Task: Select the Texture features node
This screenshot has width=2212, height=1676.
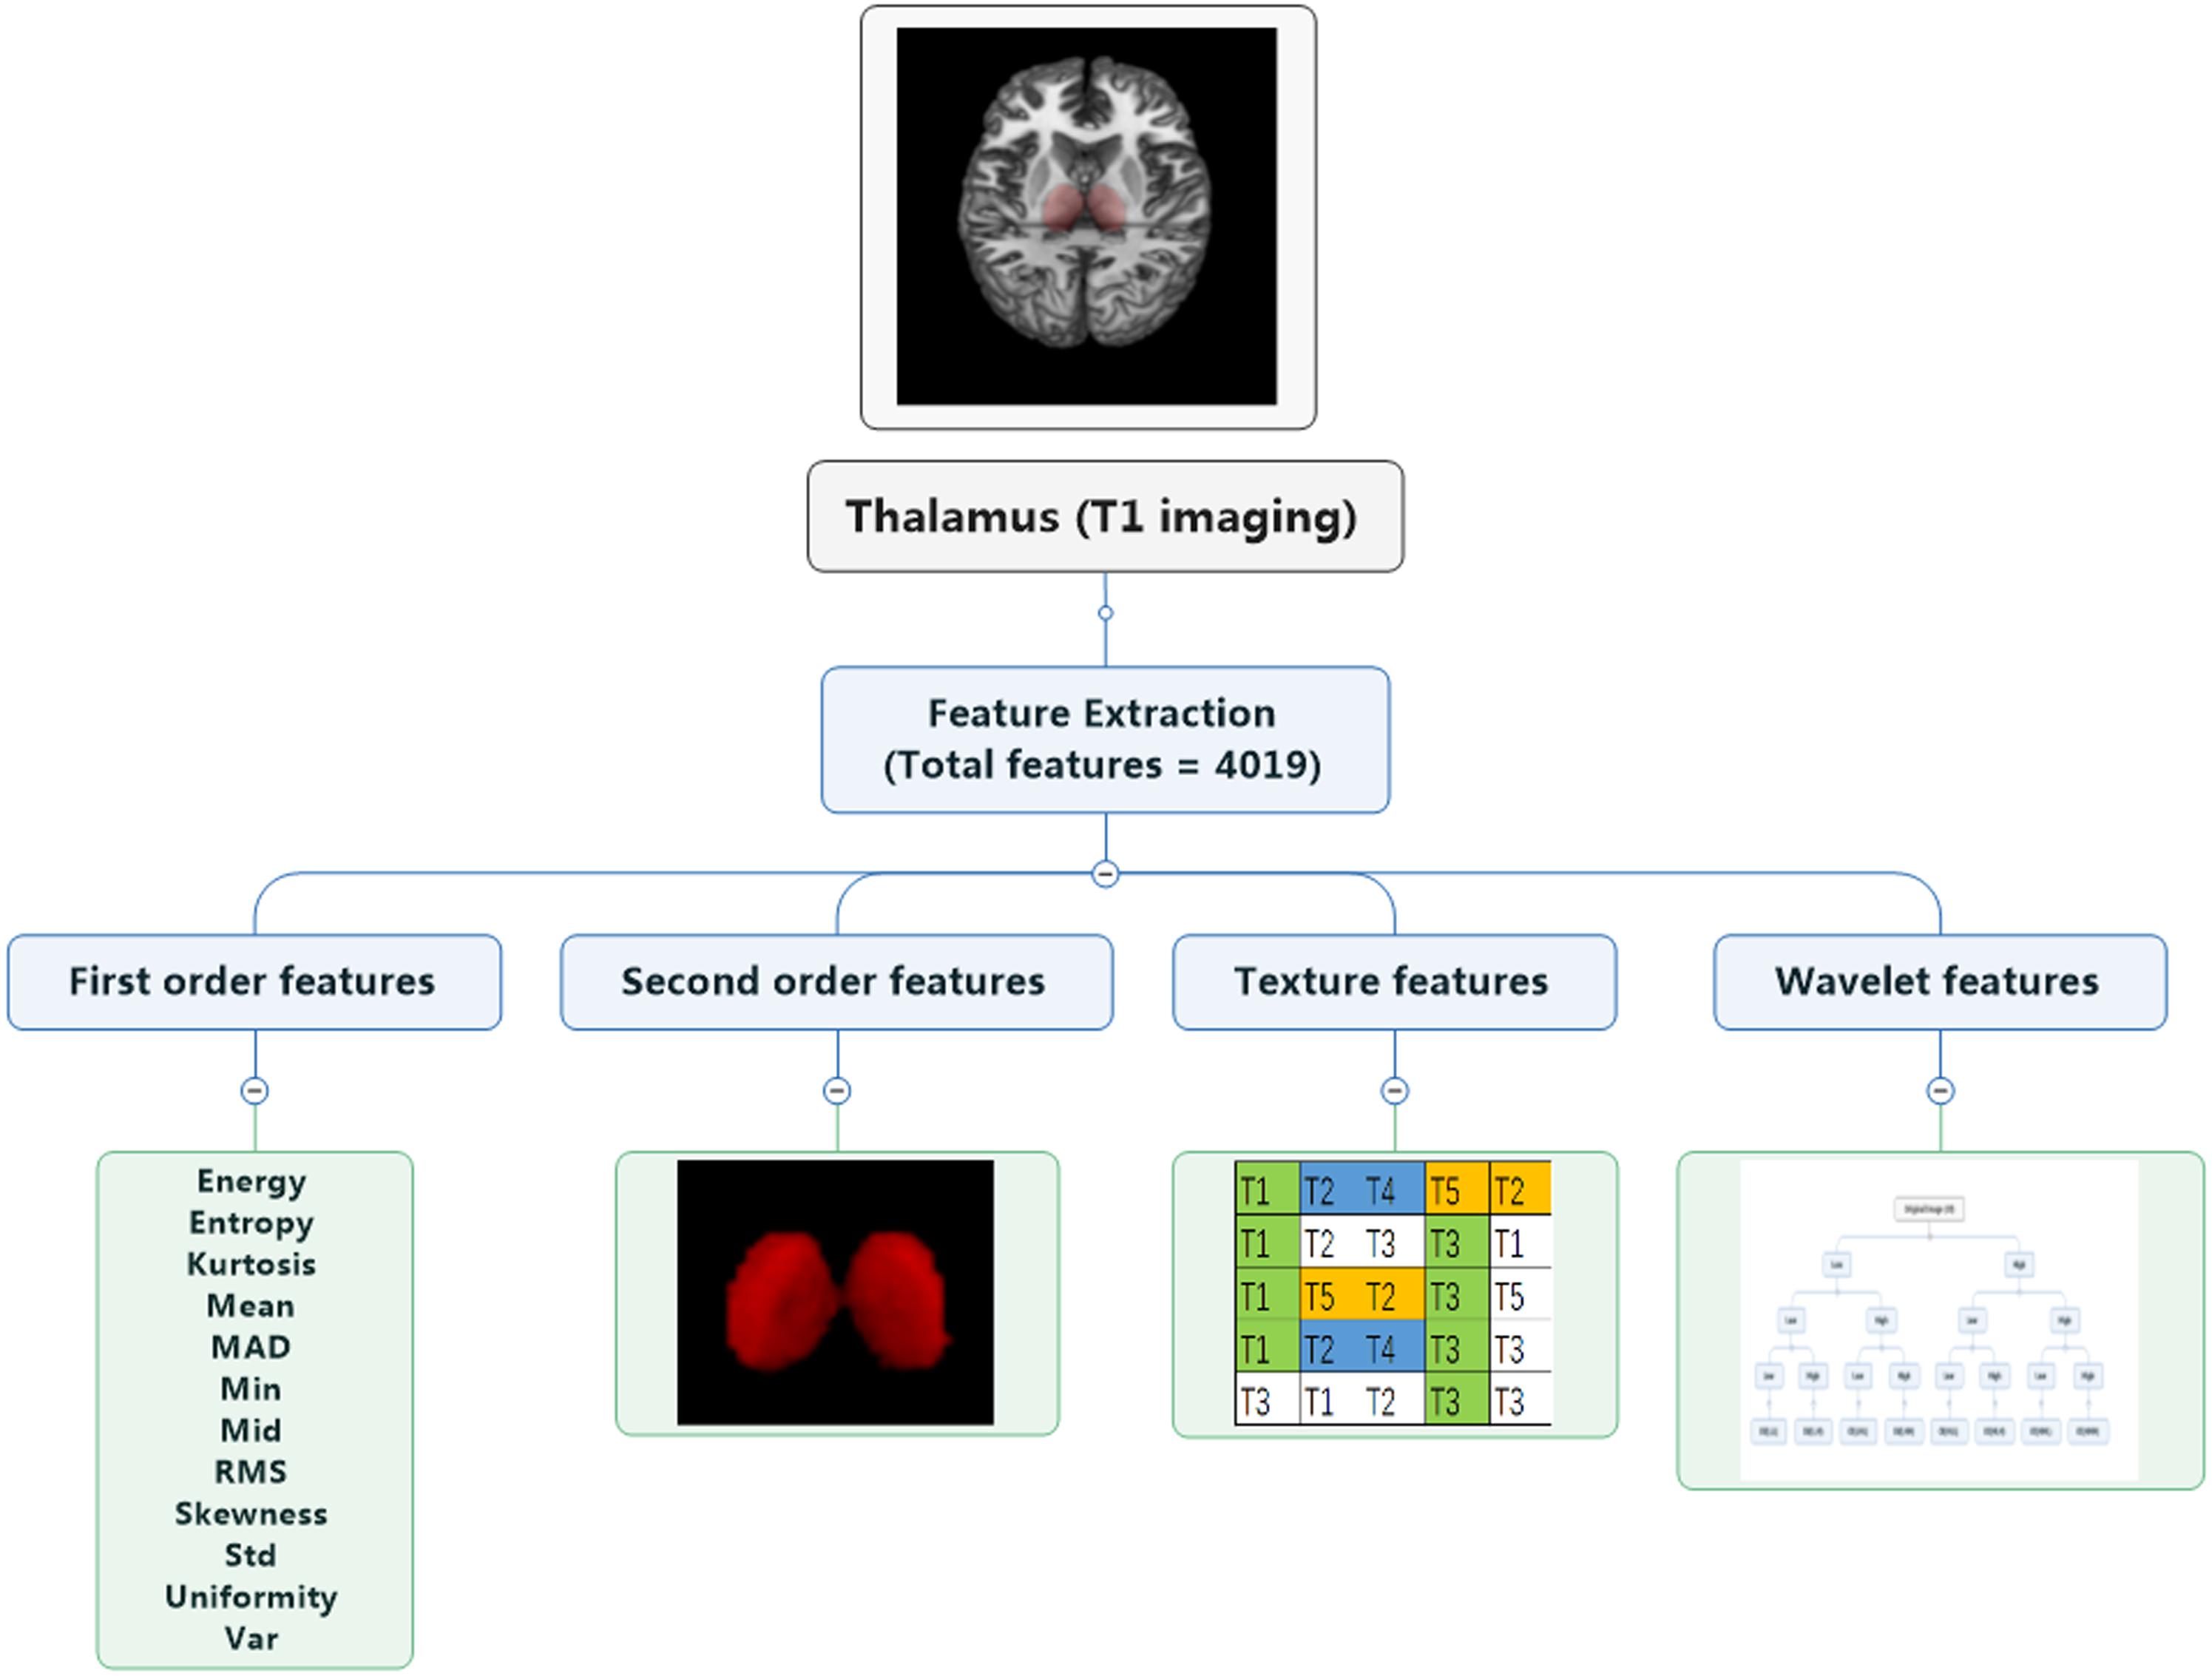Action: pyautogui.click(x=1394, y=982)
